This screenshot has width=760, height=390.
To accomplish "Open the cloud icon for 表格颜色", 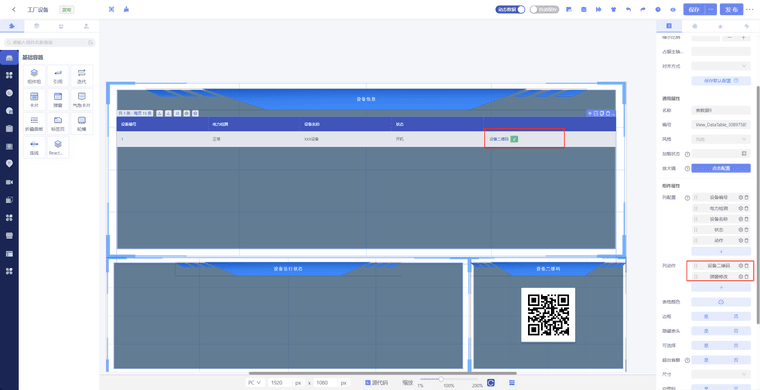I will coord(721,302).
